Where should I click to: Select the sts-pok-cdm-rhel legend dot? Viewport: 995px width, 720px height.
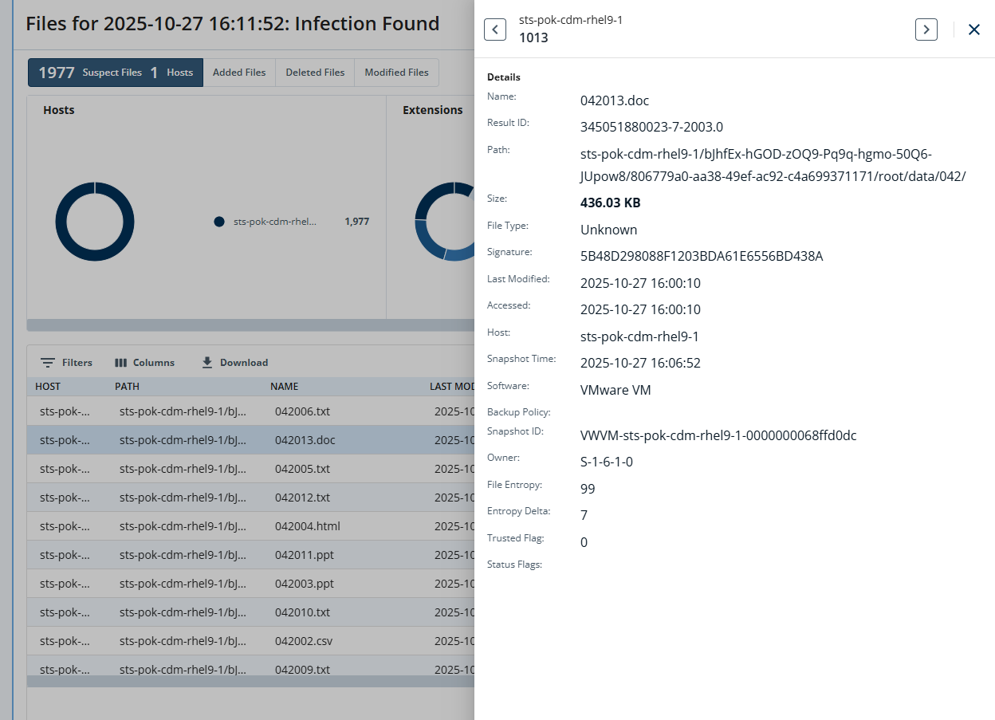point(219,221)
